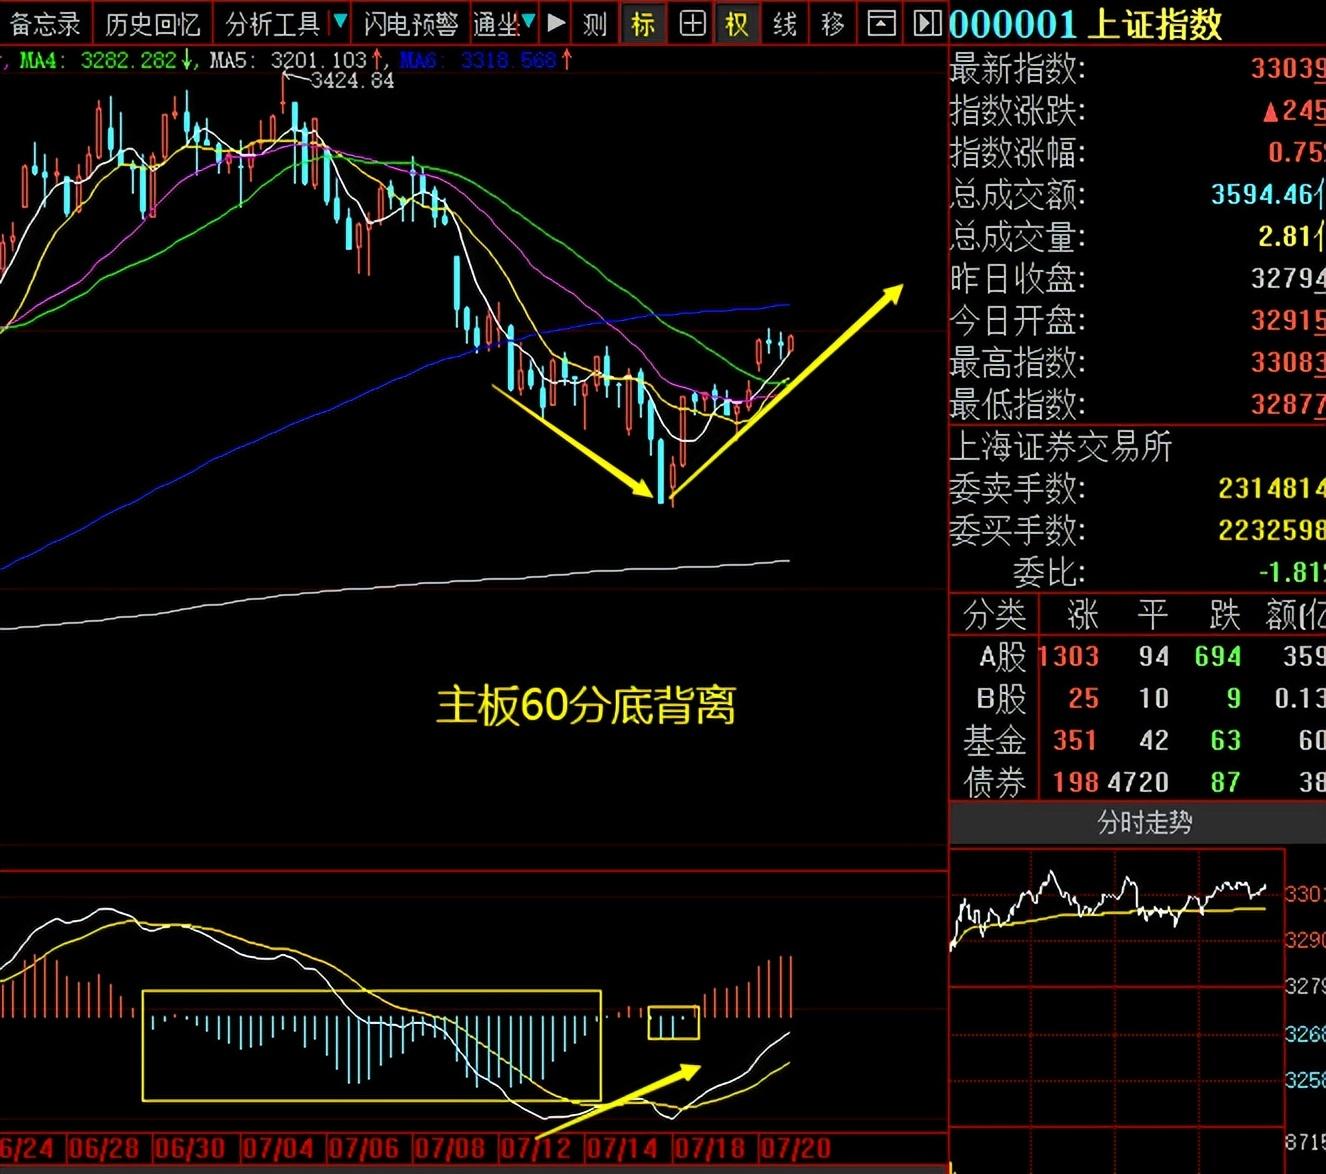
Task: Click the 07/14 date marker
Action: (x=622, y=1148)
